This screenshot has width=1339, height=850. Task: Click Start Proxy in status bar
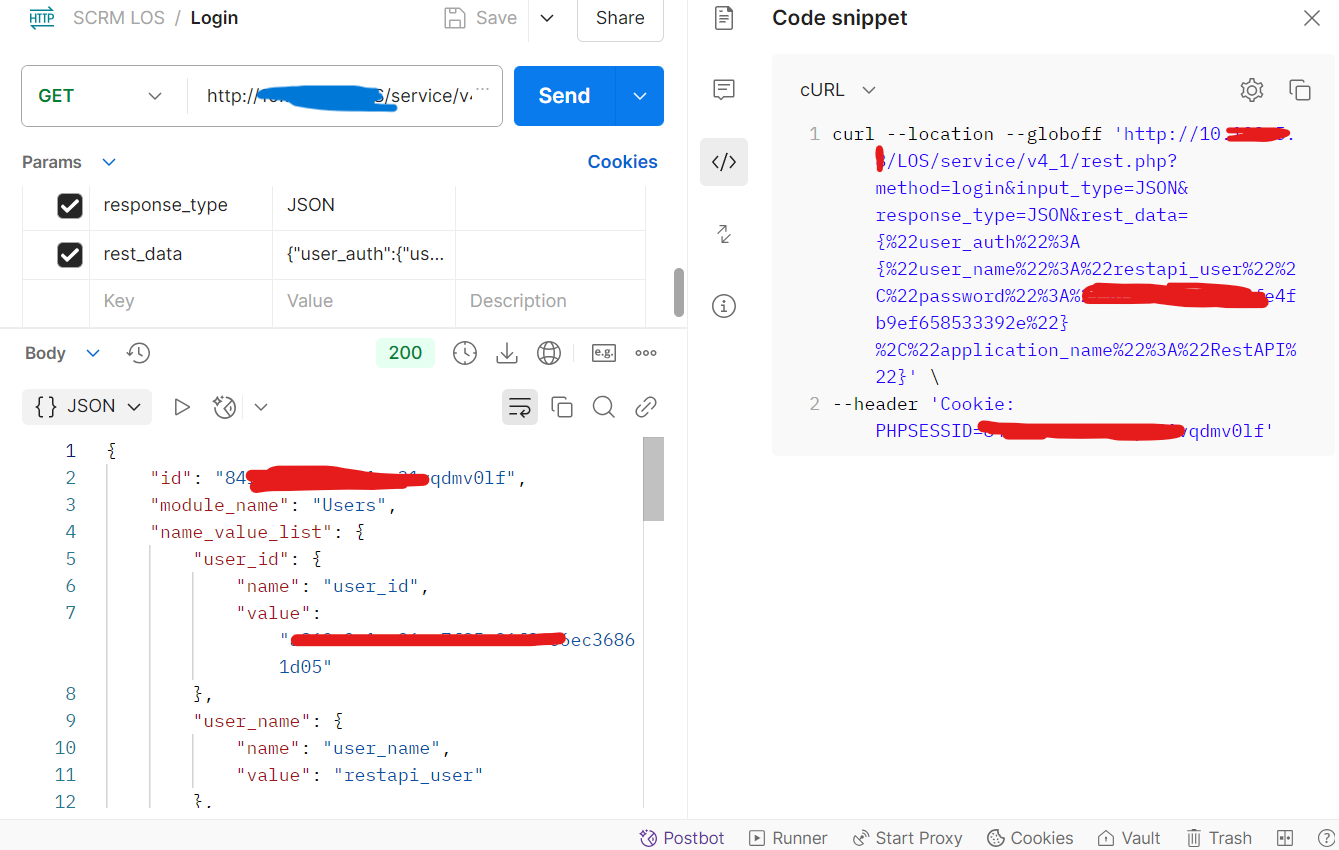pyautogui.click(x=907, y=838)
